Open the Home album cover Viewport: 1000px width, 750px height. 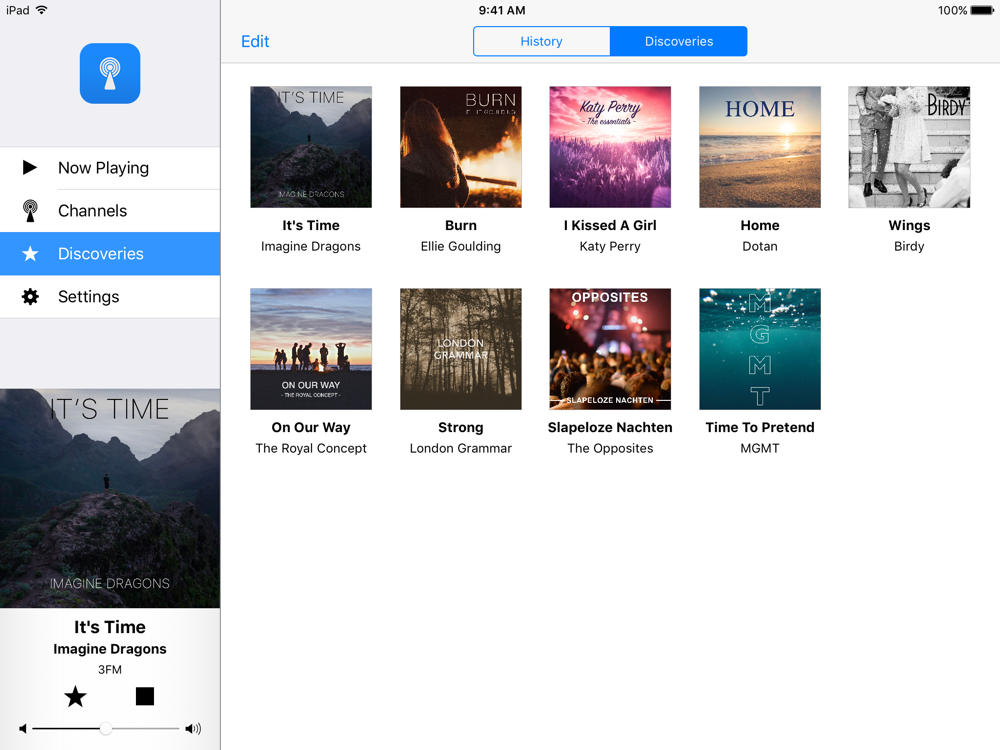[760, 147]
